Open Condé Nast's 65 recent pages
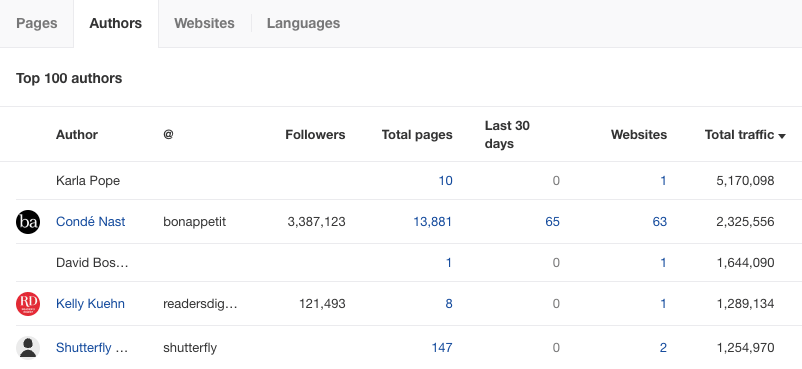Viewport: 802px width, 369px height. point(552,222)
